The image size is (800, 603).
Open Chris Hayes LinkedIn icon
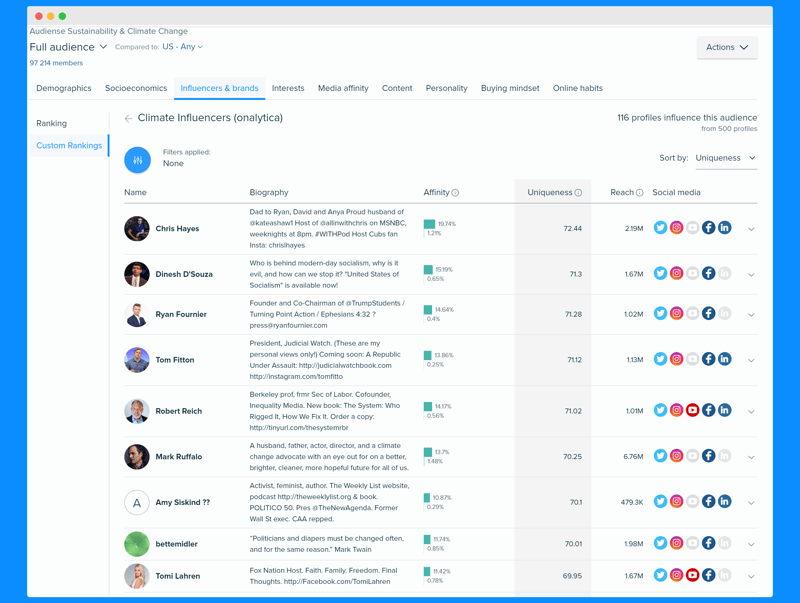(724, 228)
